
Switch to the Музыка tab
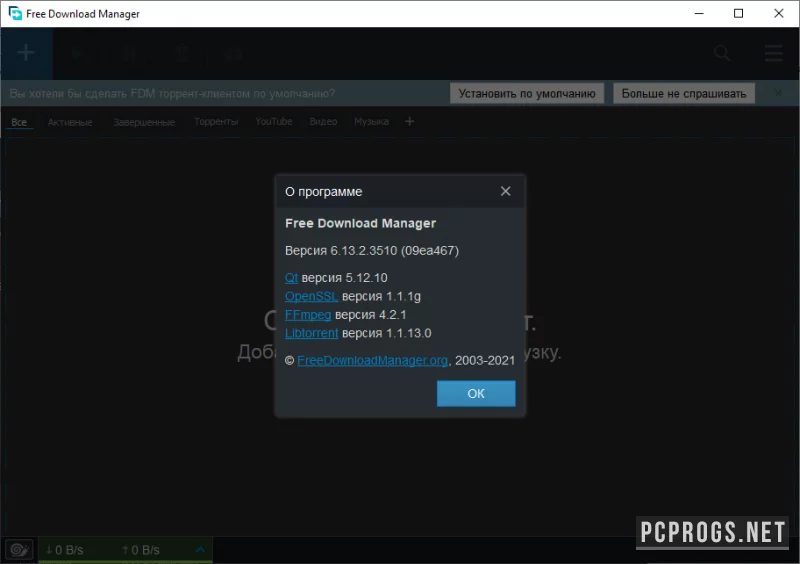[x=371, y=121]
